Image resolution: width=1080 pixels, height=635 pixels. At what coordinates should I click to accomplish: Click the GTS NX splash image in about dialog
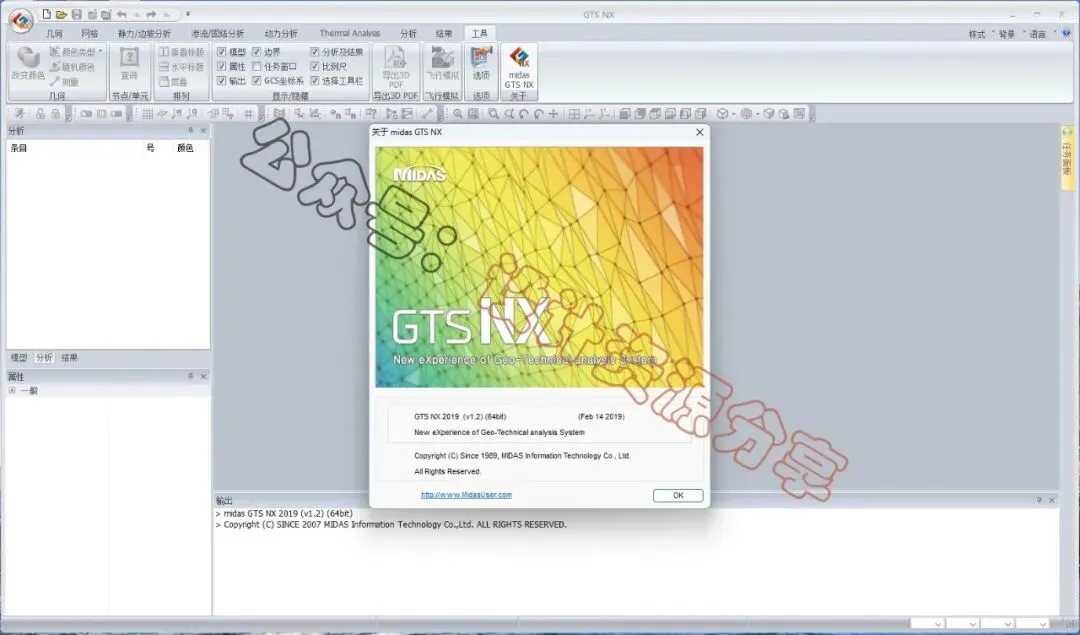(x=539, y=267)
